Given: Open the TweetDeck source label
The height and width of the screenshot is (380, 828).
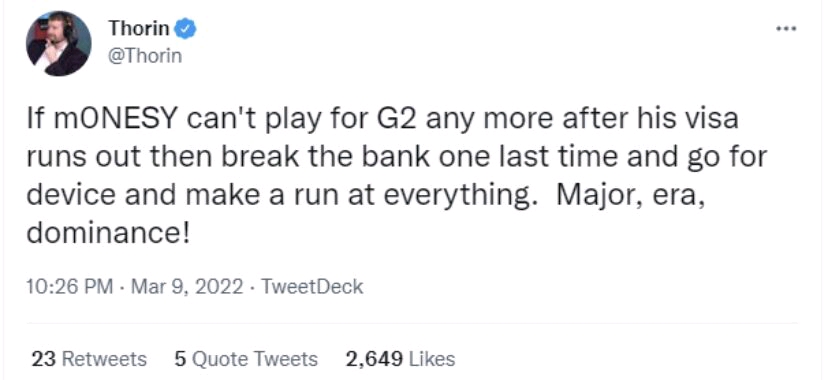Looking at the screenshot, I should point(312,287).
